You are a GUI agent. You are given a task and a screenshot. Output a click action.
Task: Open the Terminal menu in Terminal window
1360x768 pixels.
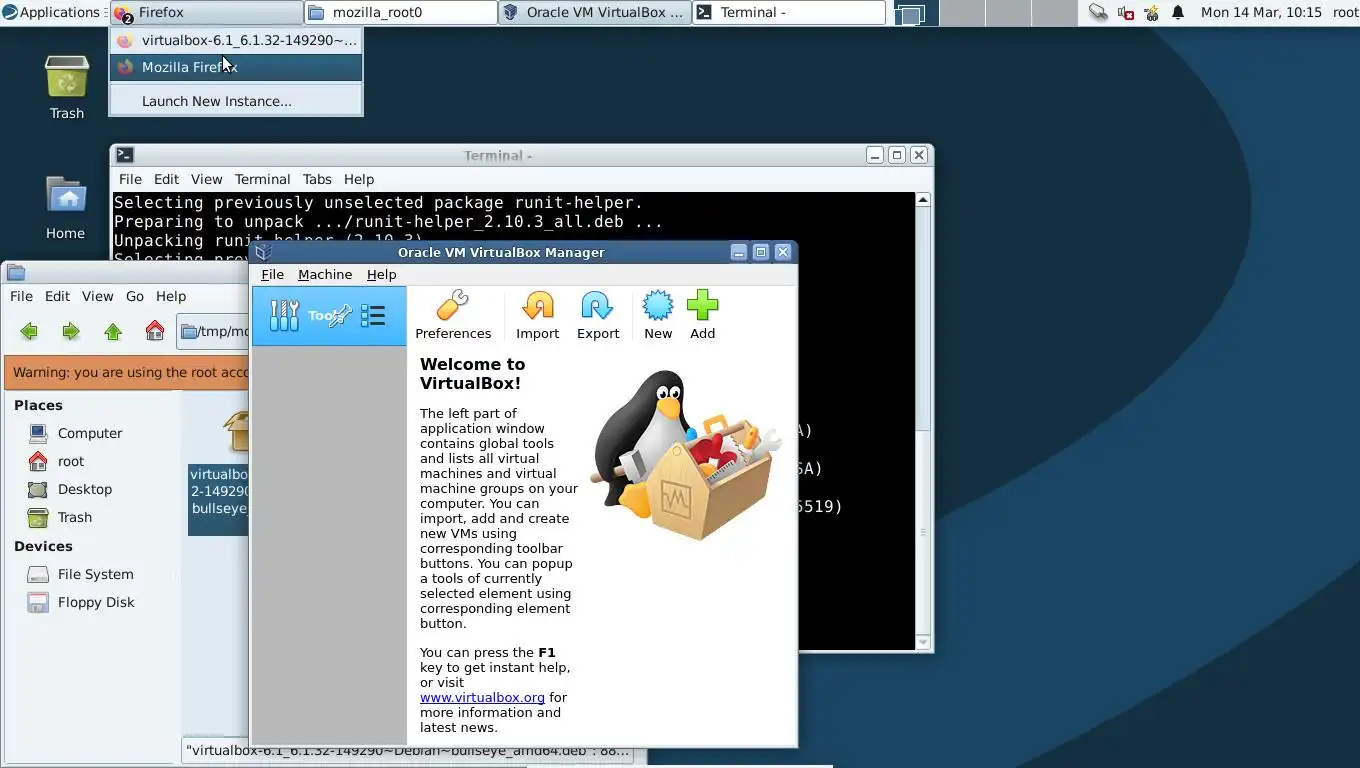point(262,179)
